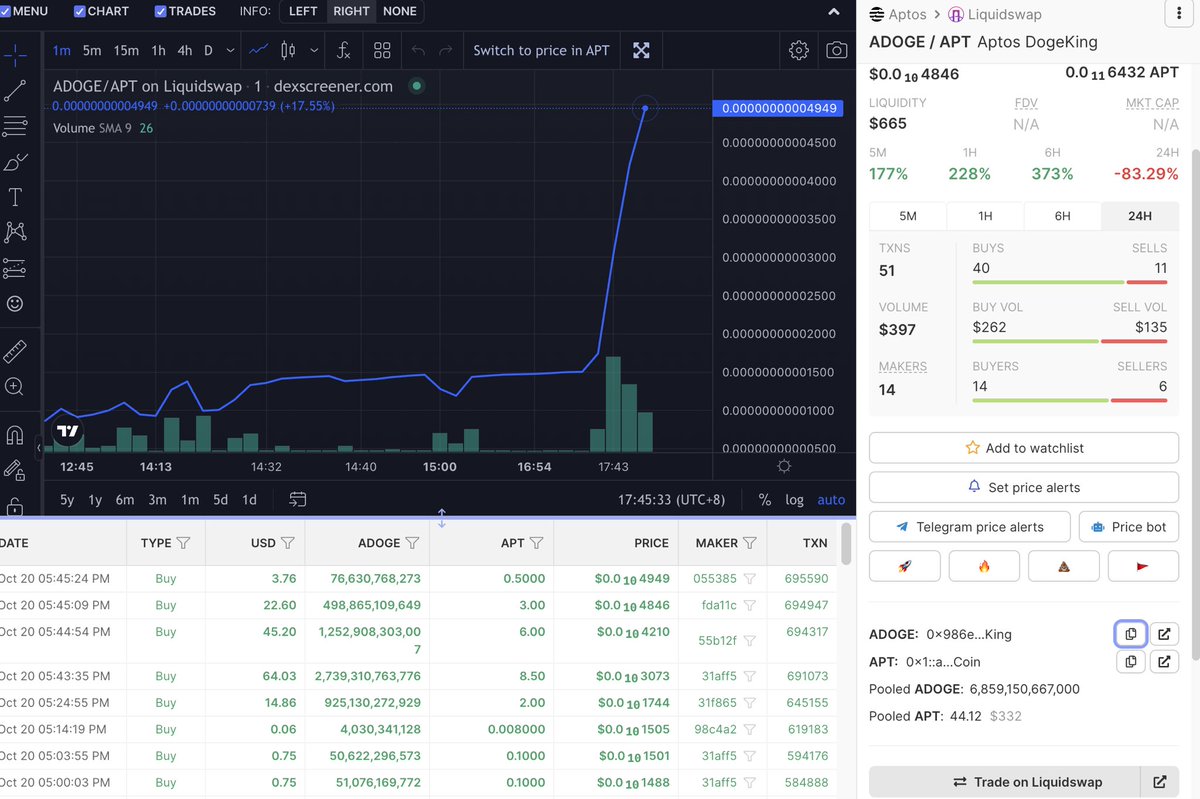Switch stats to the 1H tab

(985, 216)
